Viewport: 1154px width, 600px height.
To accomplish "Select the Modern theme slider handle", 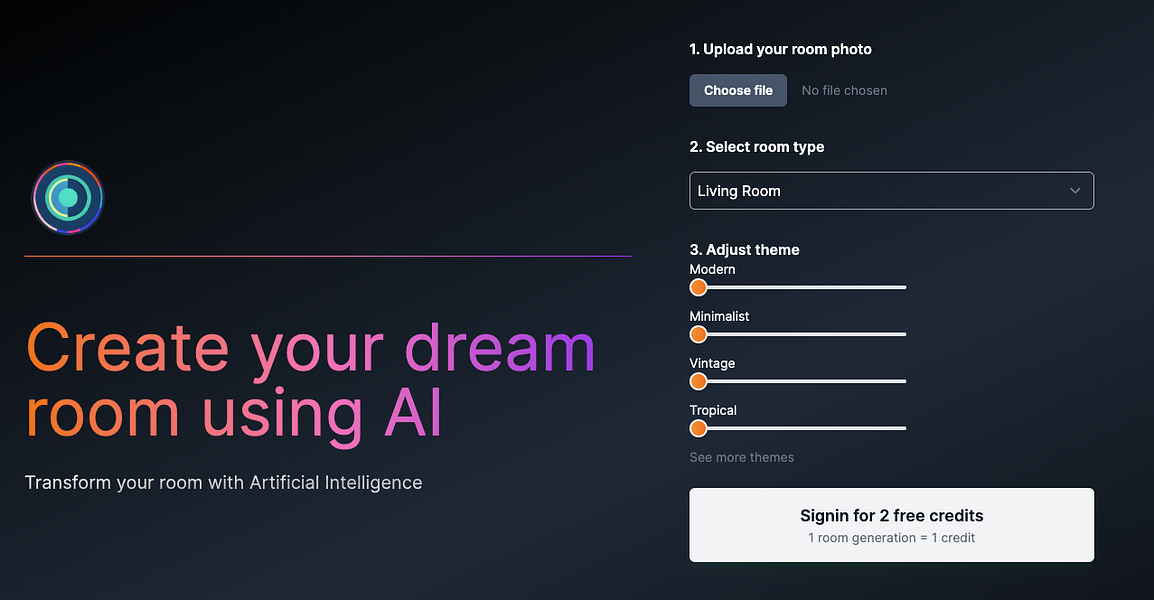I will (x=697, y=287).
